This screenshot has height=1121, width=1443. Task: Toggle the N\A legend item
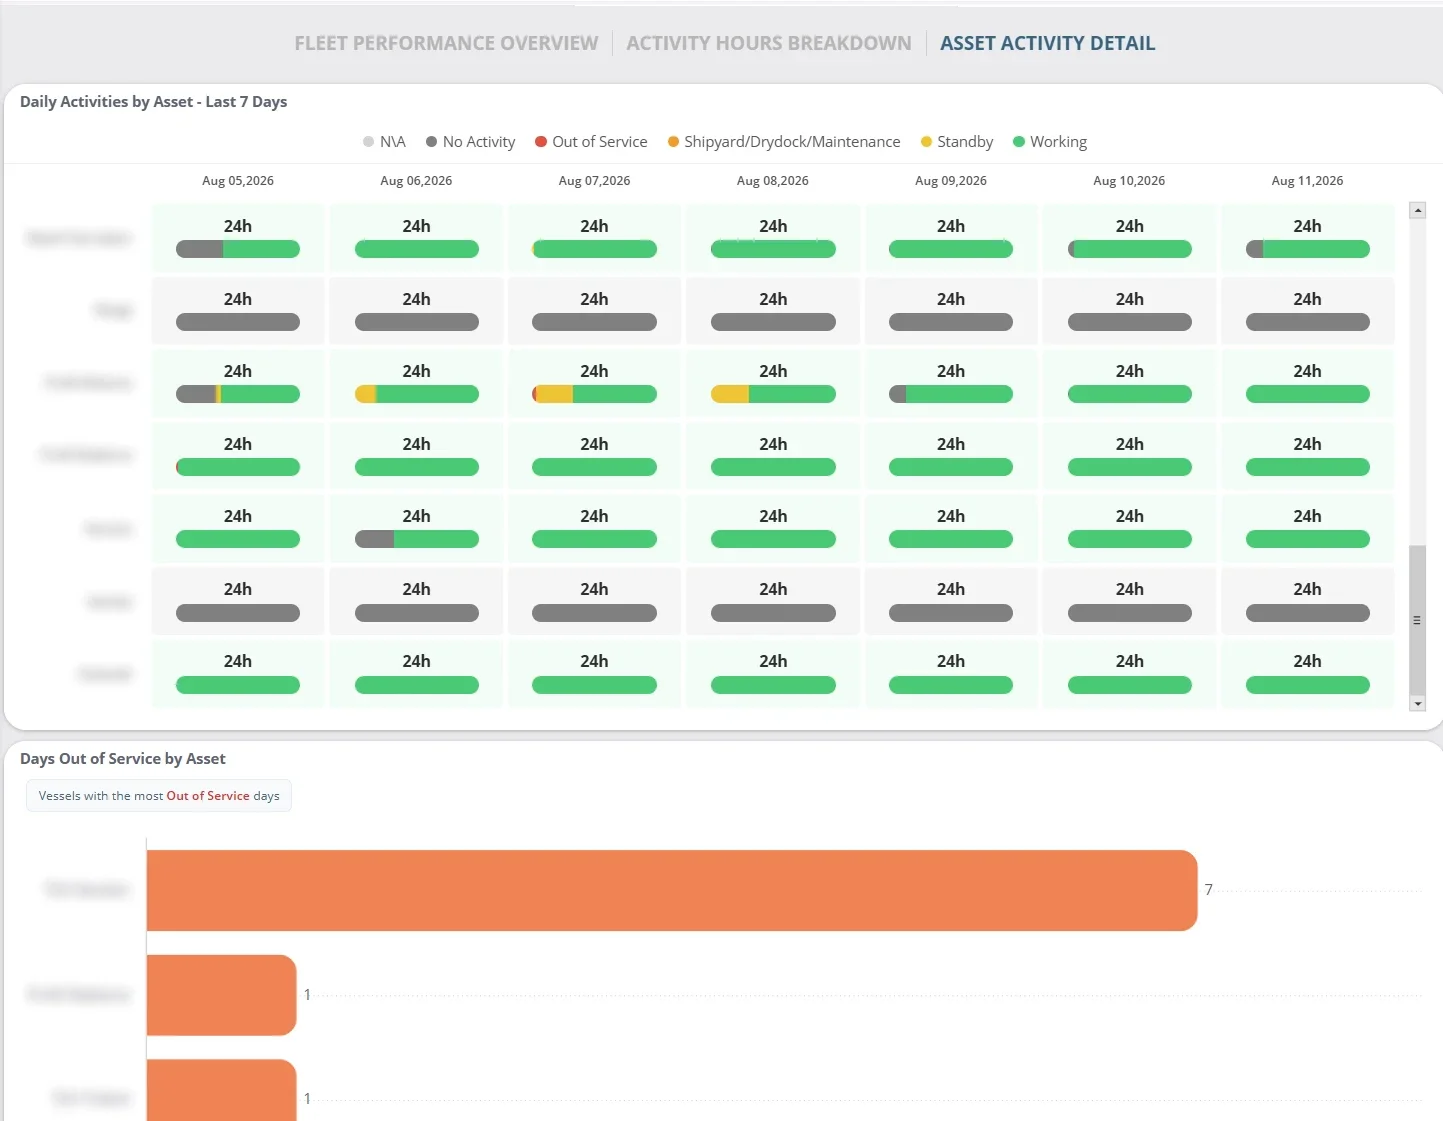pyautogui.click(x=384, y=142)
